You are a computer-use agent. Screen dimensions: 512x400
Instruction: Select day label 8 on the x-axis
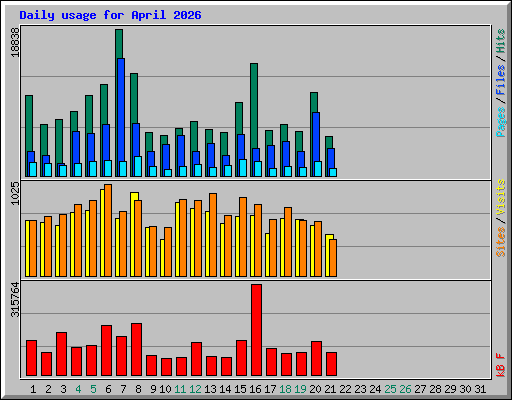(138, 389)
